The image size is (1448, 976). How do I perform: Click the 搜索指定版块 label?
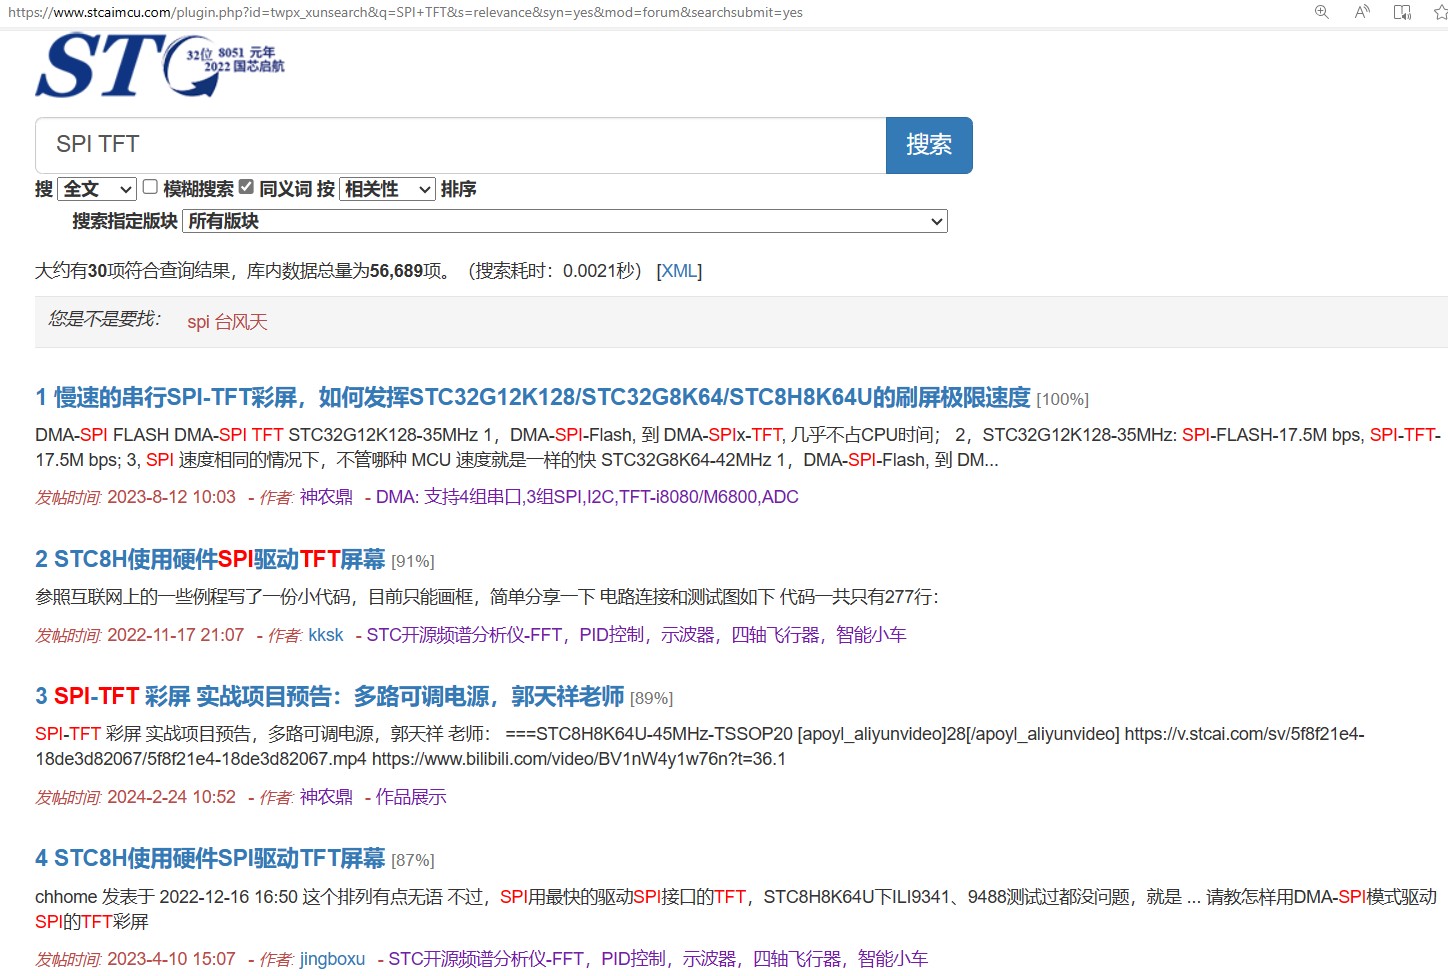coord(125,221)
